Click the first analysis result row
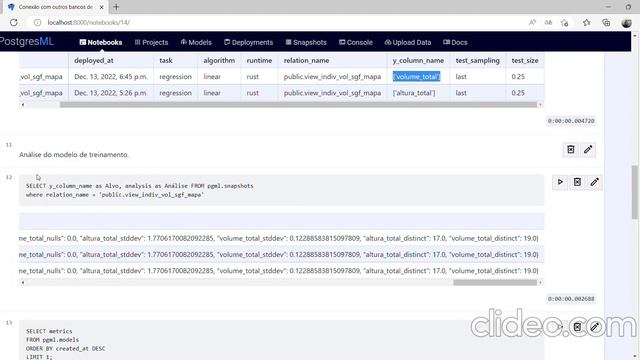The image size is (640, 360). pyautogui.click(x=281, y=238)
